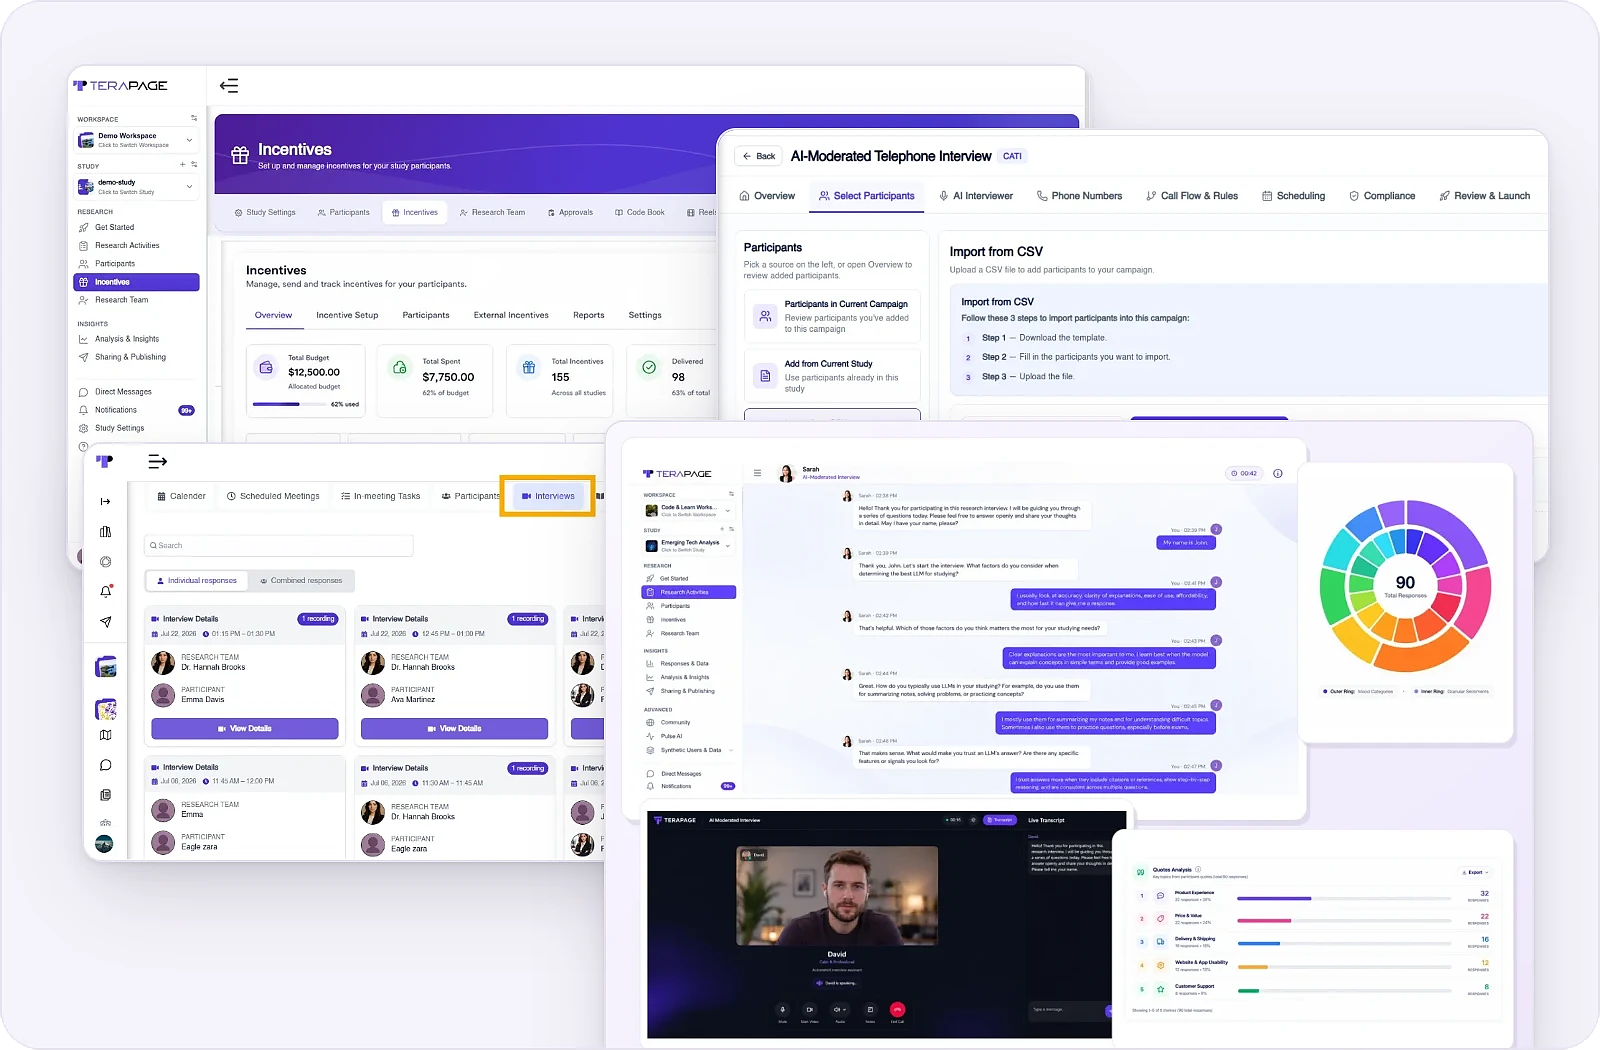Viewport: 1600px width, 1050px height.
Task: Open Export dropdown in Quotes Analysis panel
Action: click(x=1475, y=873)
